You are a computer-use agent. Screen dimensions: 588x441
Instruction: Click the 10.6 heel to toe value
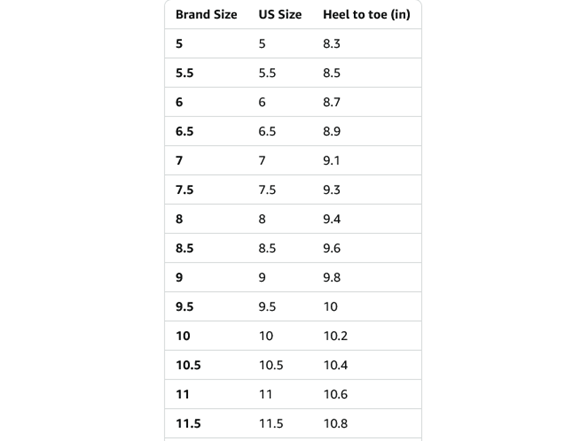point(335,394)
